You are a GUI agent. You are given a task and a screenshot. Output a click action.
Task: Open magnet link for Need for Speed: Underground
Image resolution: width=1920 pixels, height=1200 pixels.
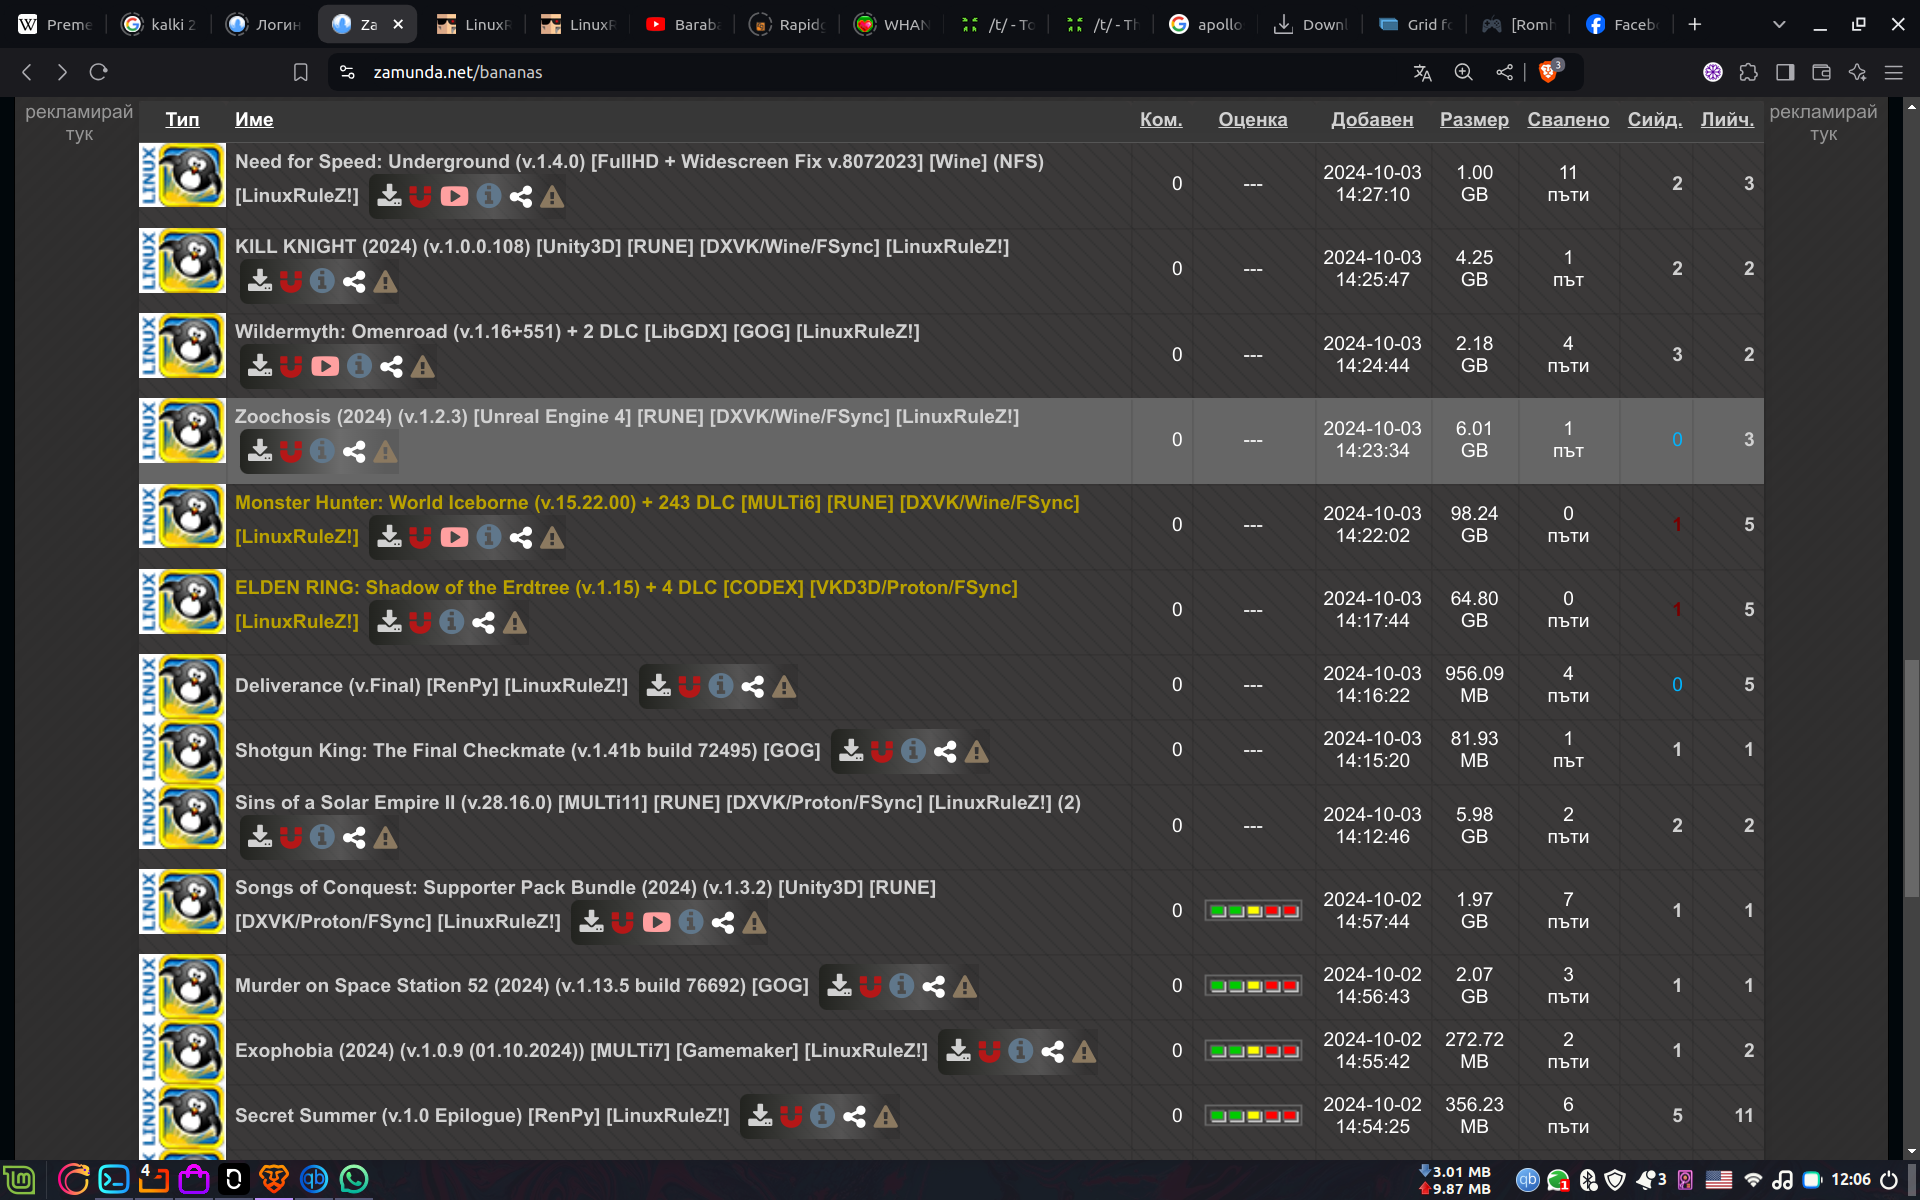tap(420, 196)
